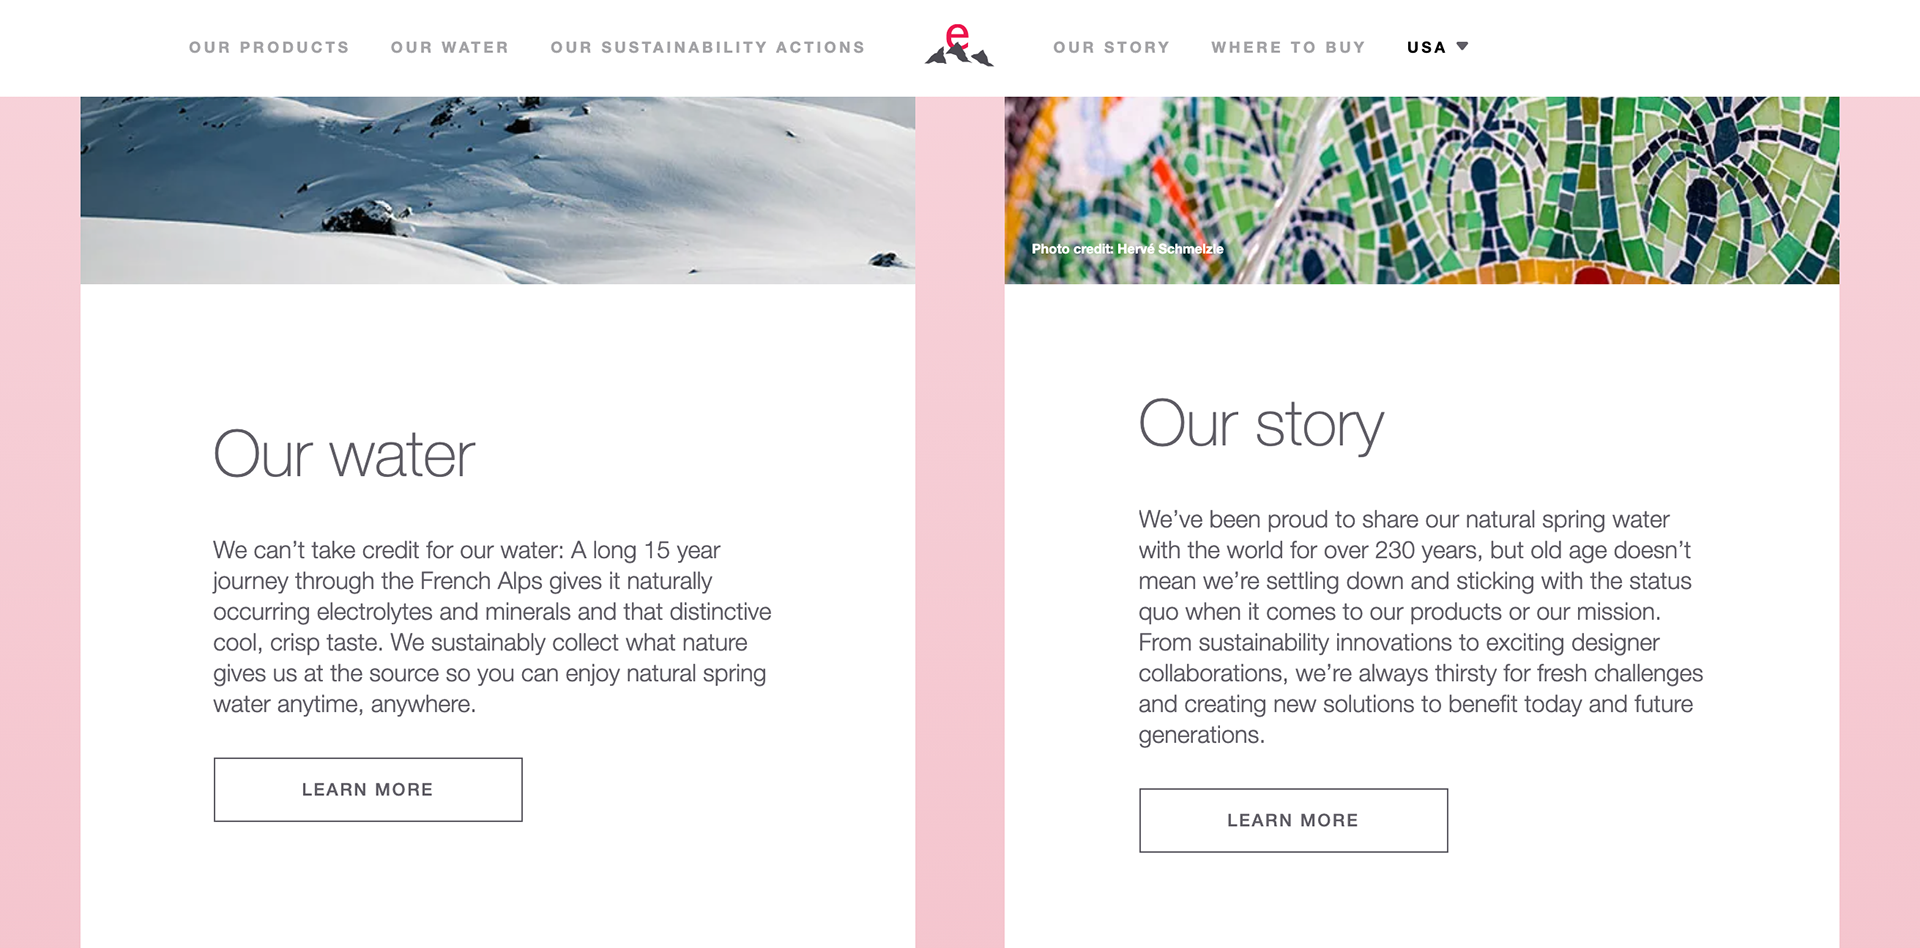
Task: Click the green mosaic artwork image
Action: pyautogui.click(x=1421, y=190)
